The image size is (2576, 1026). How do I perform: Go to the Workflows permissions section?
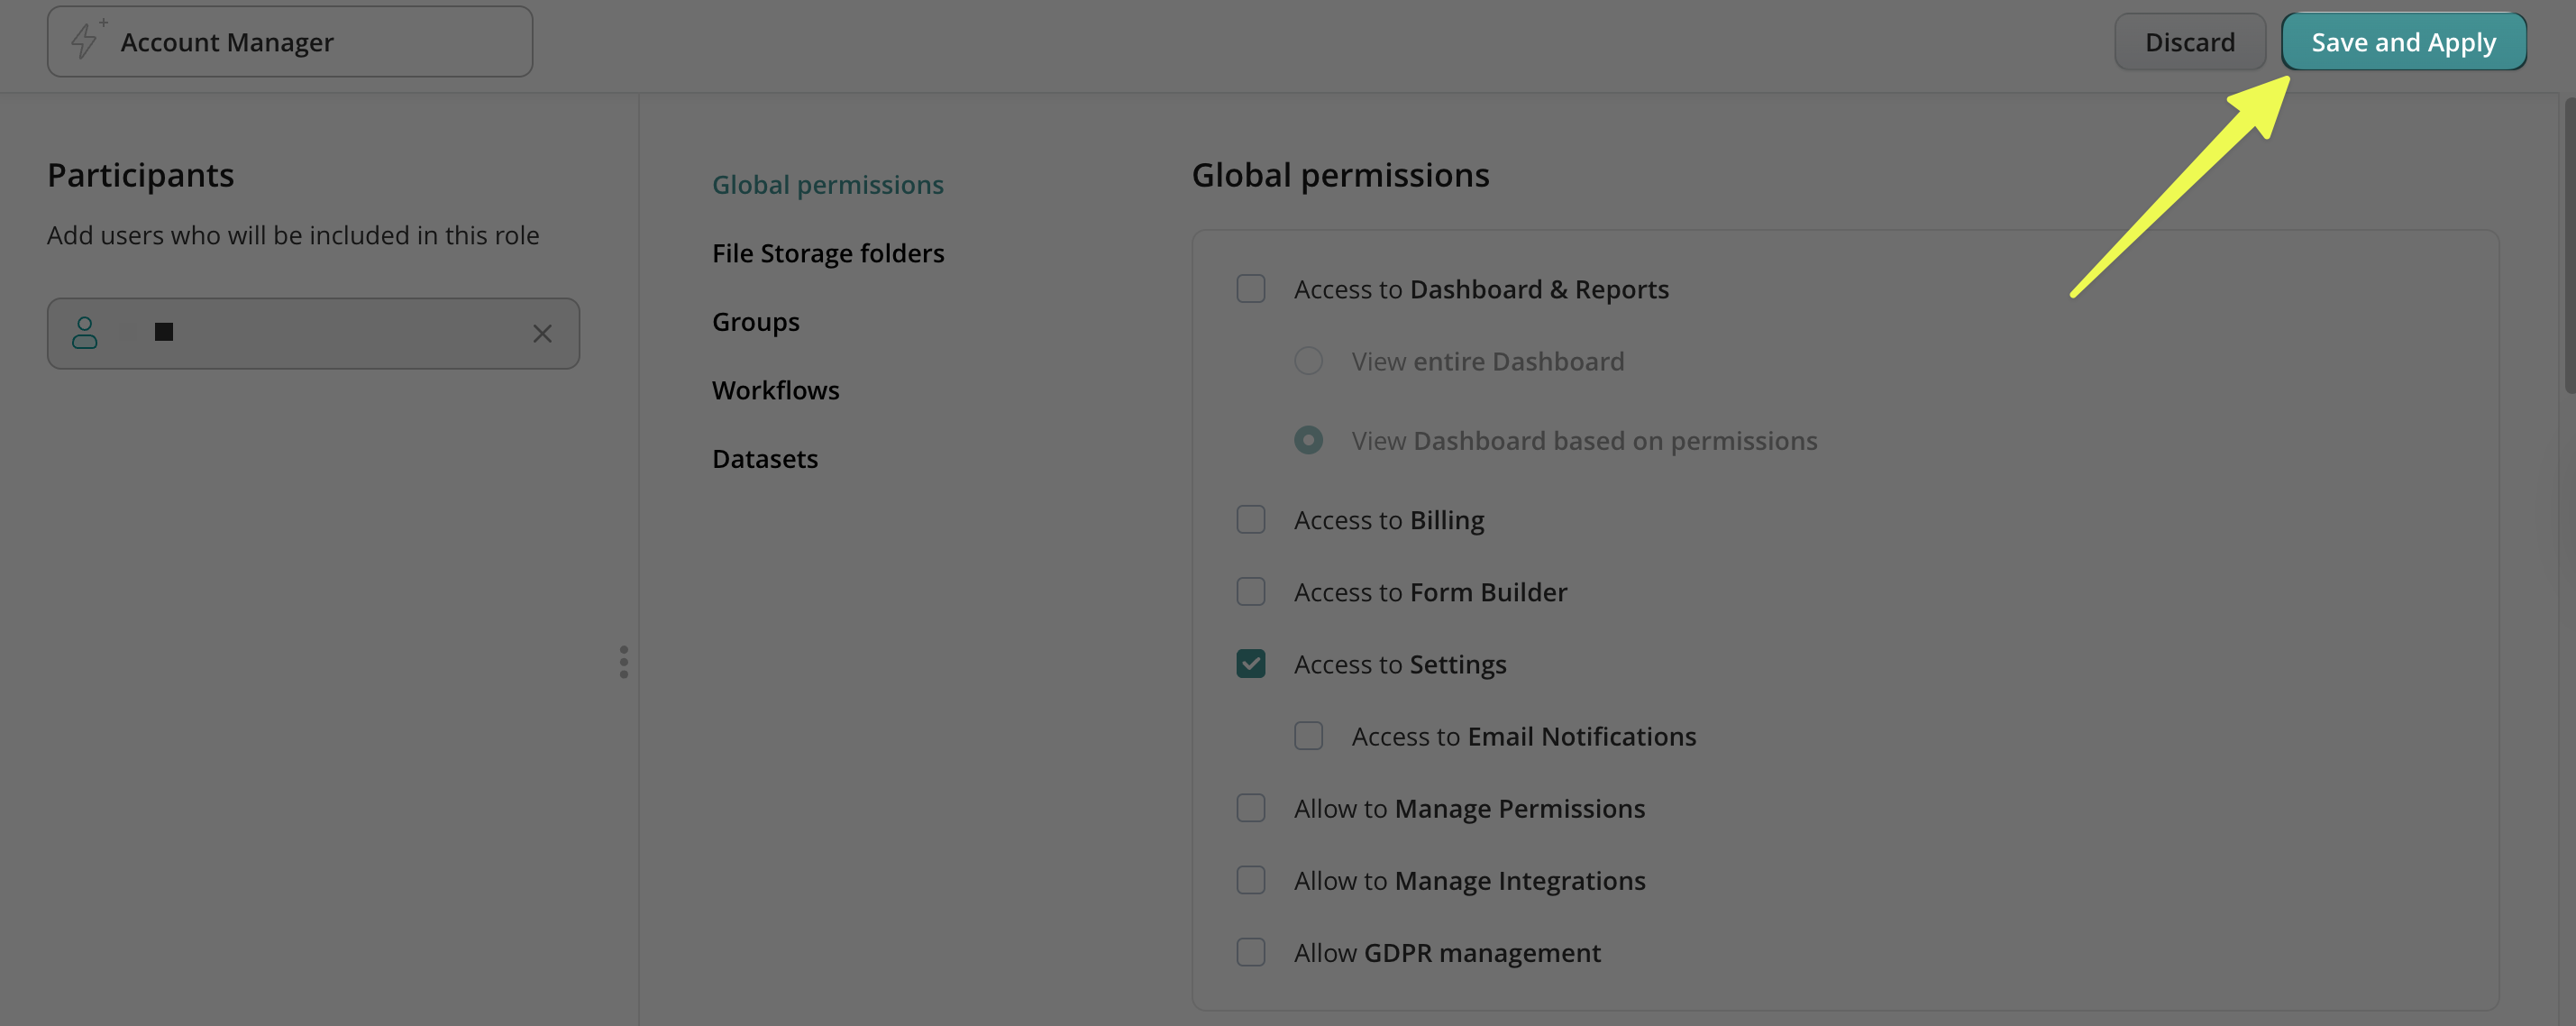click(x=775, y=390)
